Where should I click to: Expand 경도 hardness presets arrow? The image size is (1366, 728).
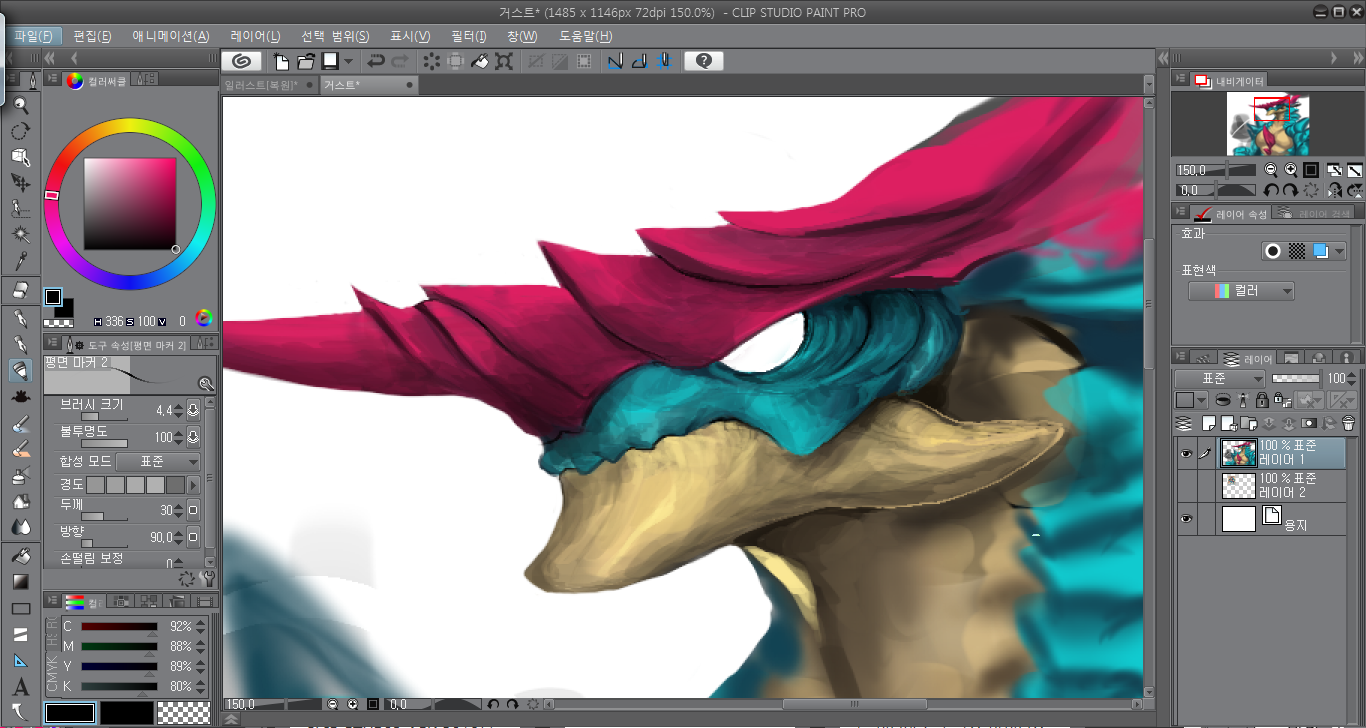pyautogui.click(x=194, y=484)
